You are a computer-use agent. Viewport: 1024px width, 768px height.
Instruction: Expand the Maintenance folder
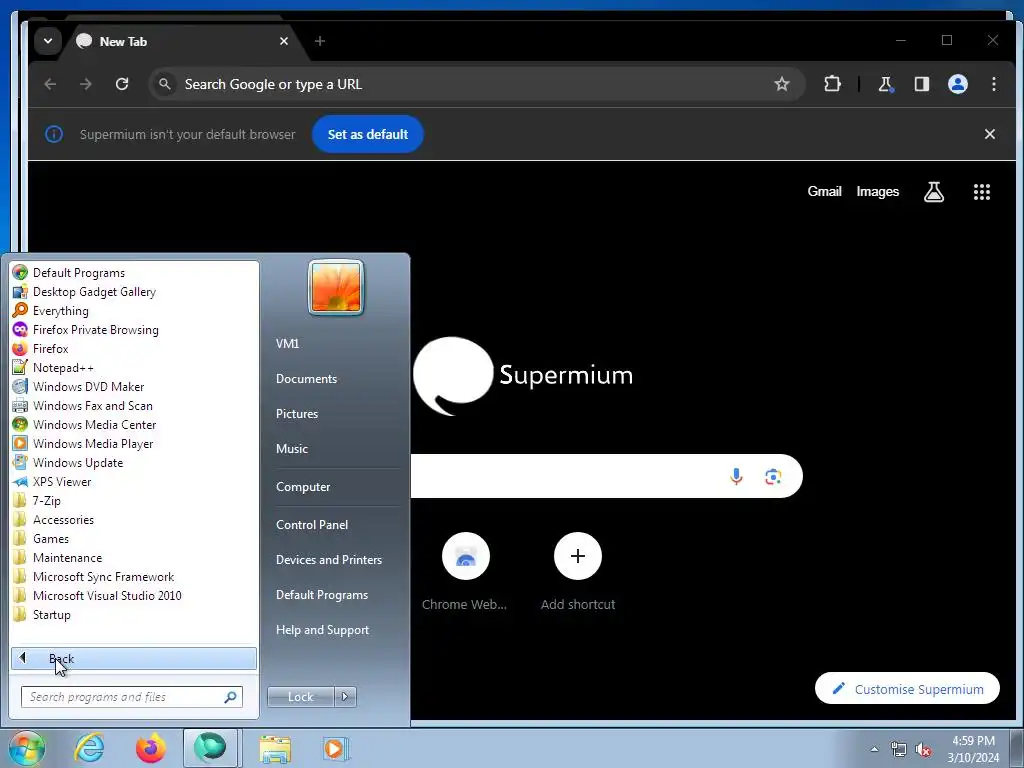(134, 557)
